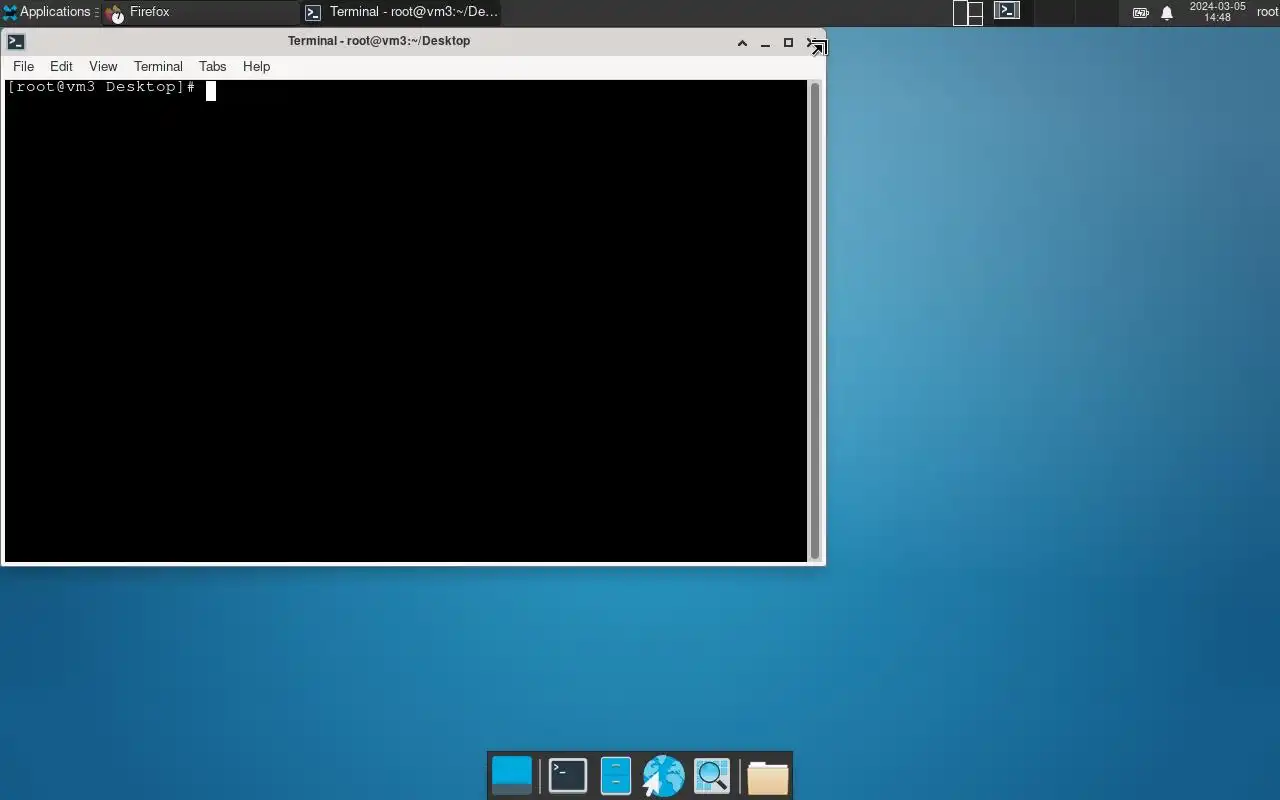Launch Terminal emulator from the dock
Image resolution: width=1280 pixels, height=800 pixels.
[x=568, y=776]
